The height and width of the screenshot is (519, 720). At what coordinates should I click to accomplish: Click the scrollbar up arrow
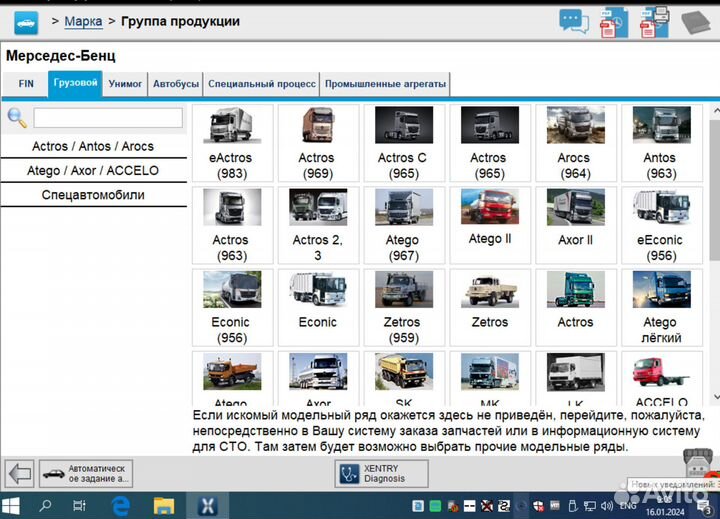(715, 110)
